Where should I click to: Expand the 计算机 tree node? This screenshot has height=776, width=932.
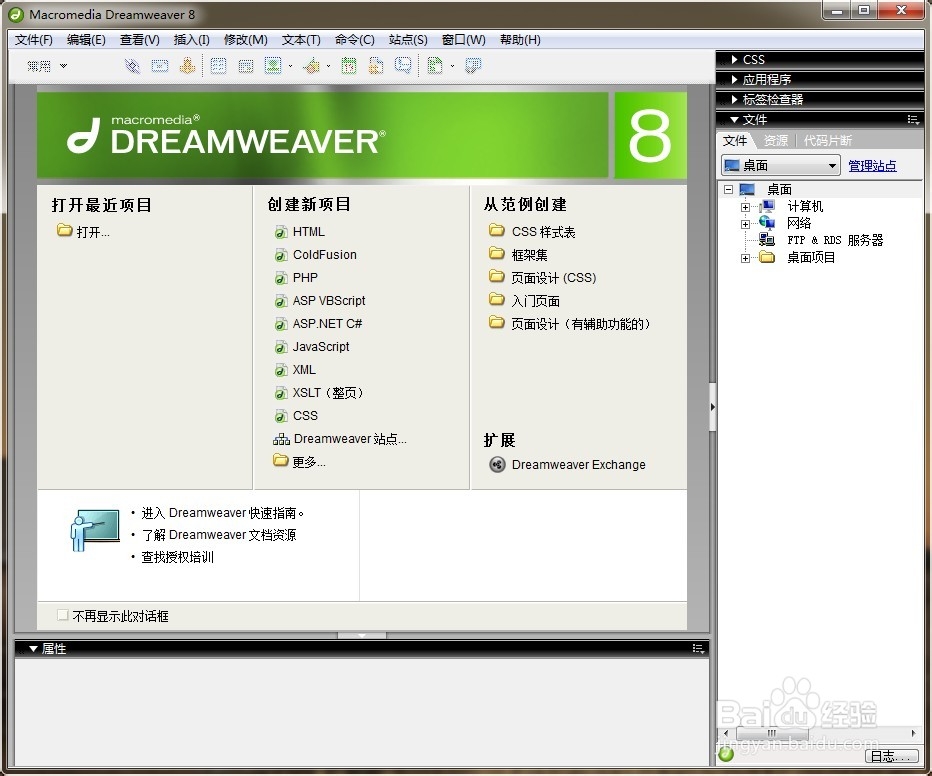click(x=745, y=207)
